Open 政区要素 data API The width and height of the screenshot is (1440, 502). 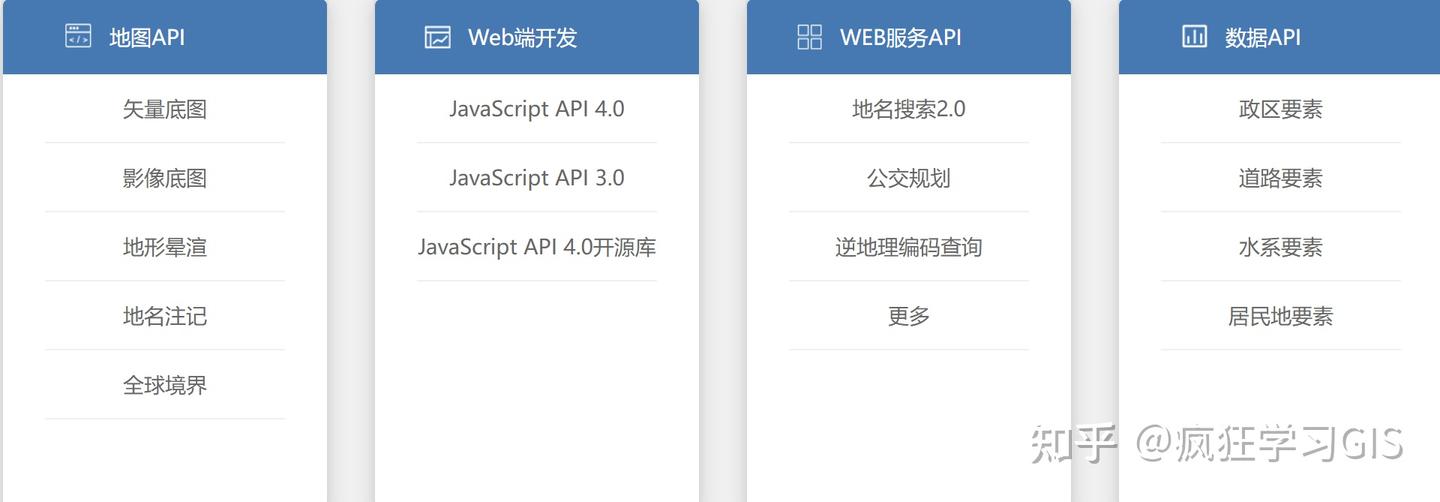point(1281,109)
